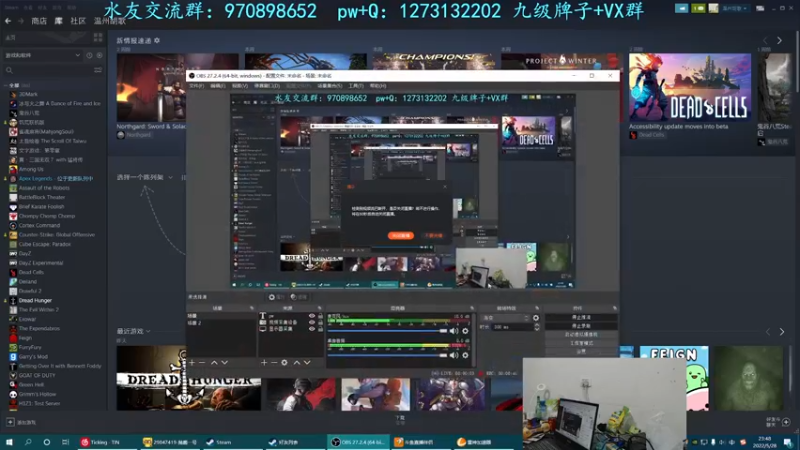The width and height of the screenshot is (800, 450).
Task: Open OBS 编辑(E) menu
Action: click(x=218, y=86)
